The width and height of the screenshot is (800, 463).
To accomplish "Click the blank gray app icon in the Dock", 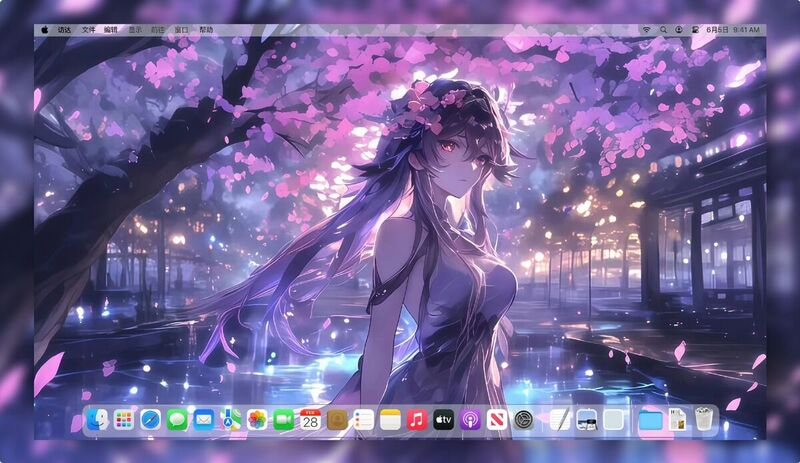I will 613,420.
